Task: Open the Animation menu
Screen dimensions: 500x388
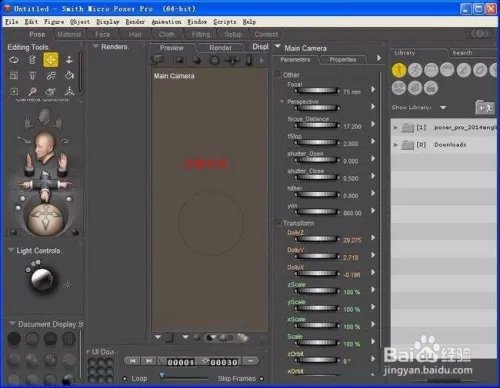Action: click(x=166, y=22)
